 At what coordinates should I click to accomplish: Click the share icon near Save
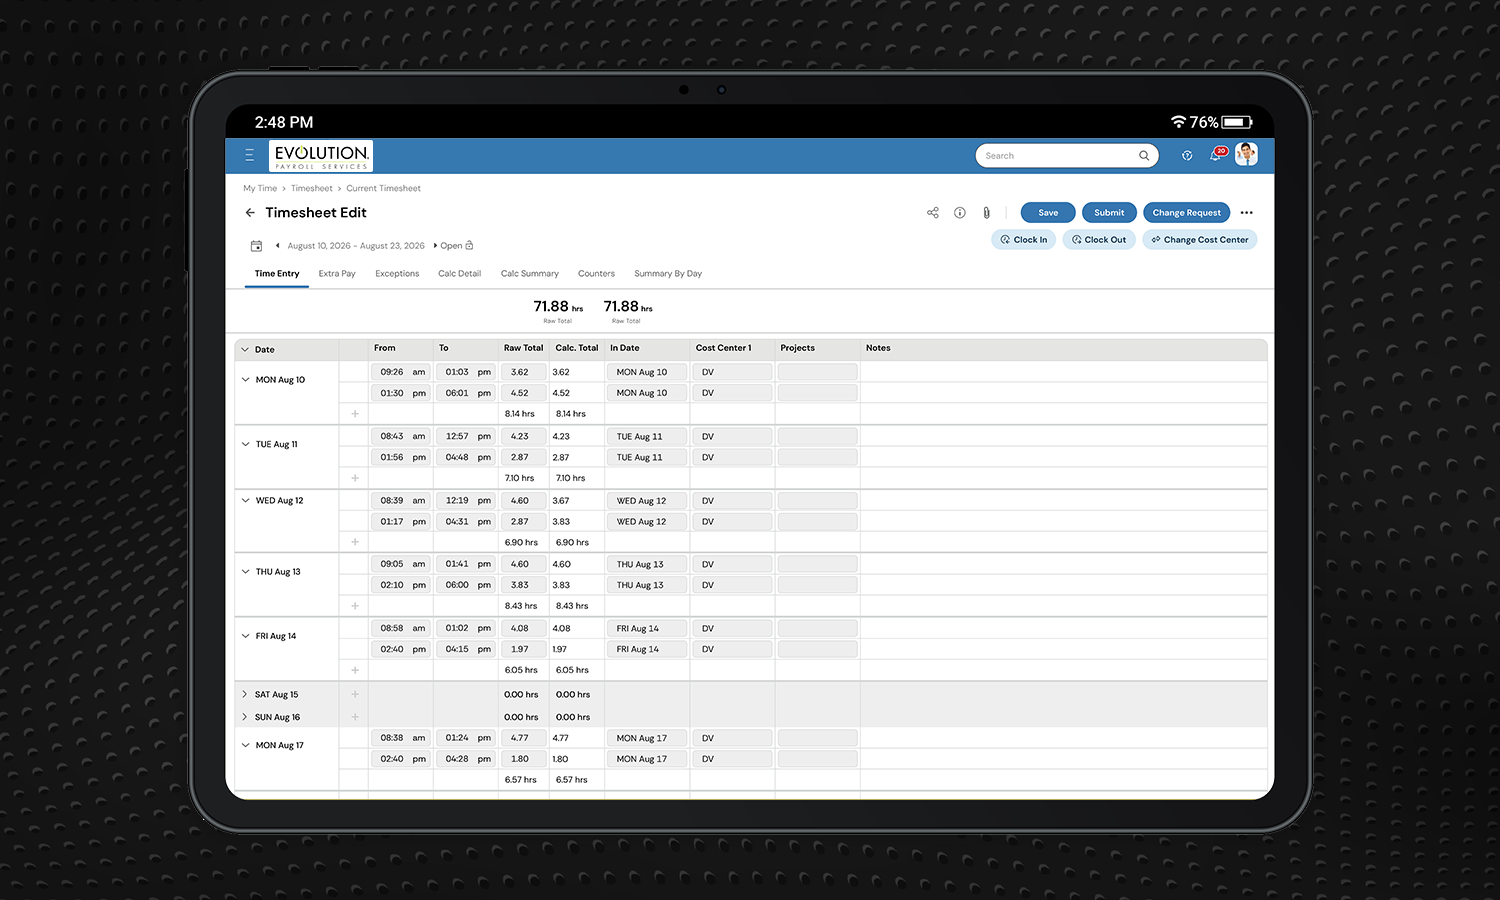coord(933,212)
